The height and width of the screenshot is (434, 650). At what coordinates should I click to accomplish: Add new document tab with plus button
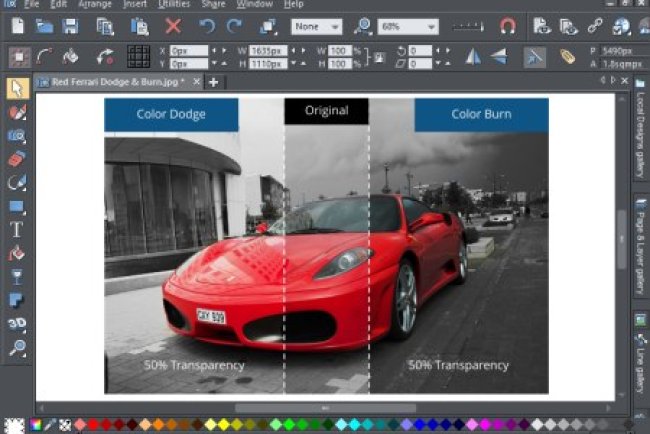coord(213,82)
